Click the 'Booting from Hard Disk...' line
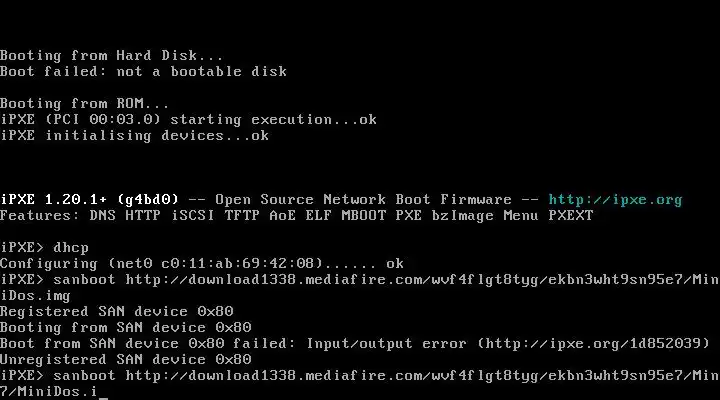Screen dimensions: 720x400 112,55
